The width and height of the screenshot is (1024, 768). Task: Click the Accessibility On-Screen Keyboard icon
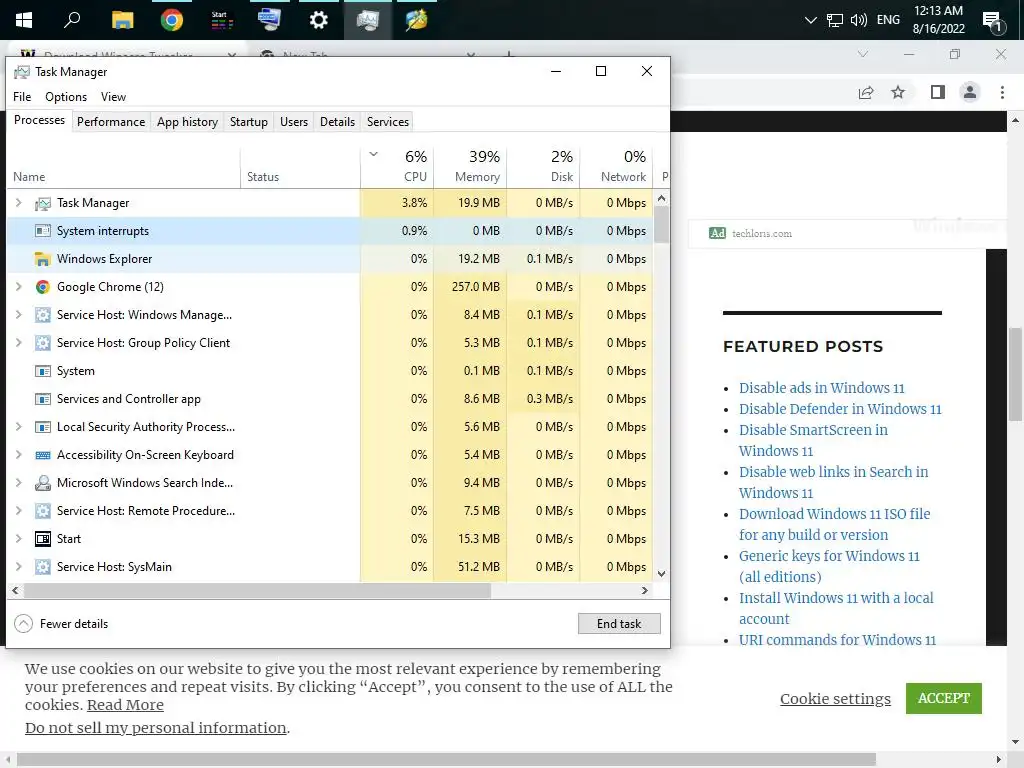tap(42, 455)
